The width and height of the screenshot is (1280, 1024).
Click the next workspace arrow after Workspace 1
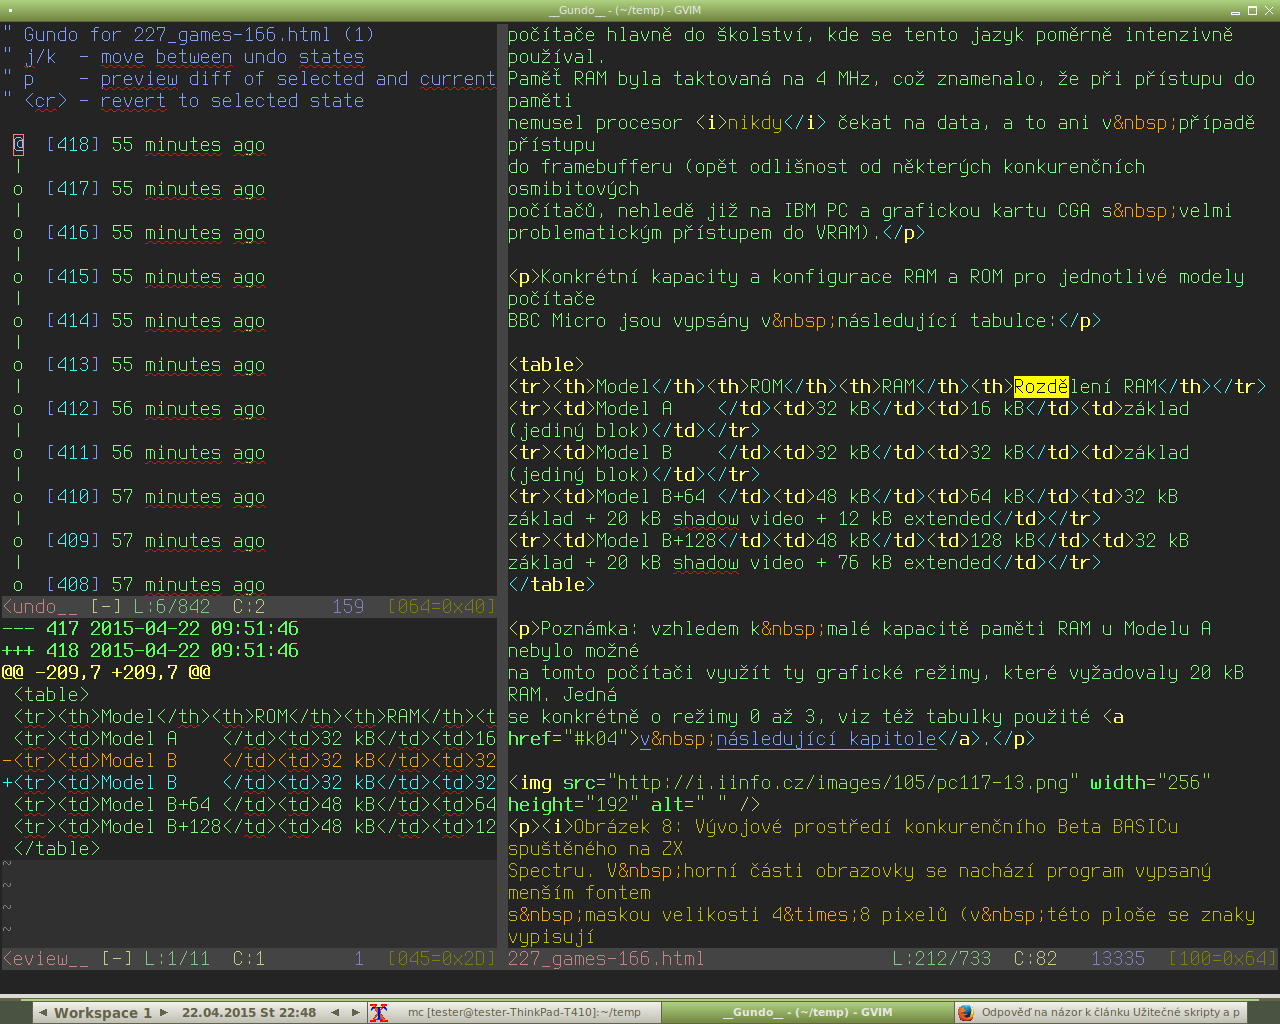point(164,1012)
